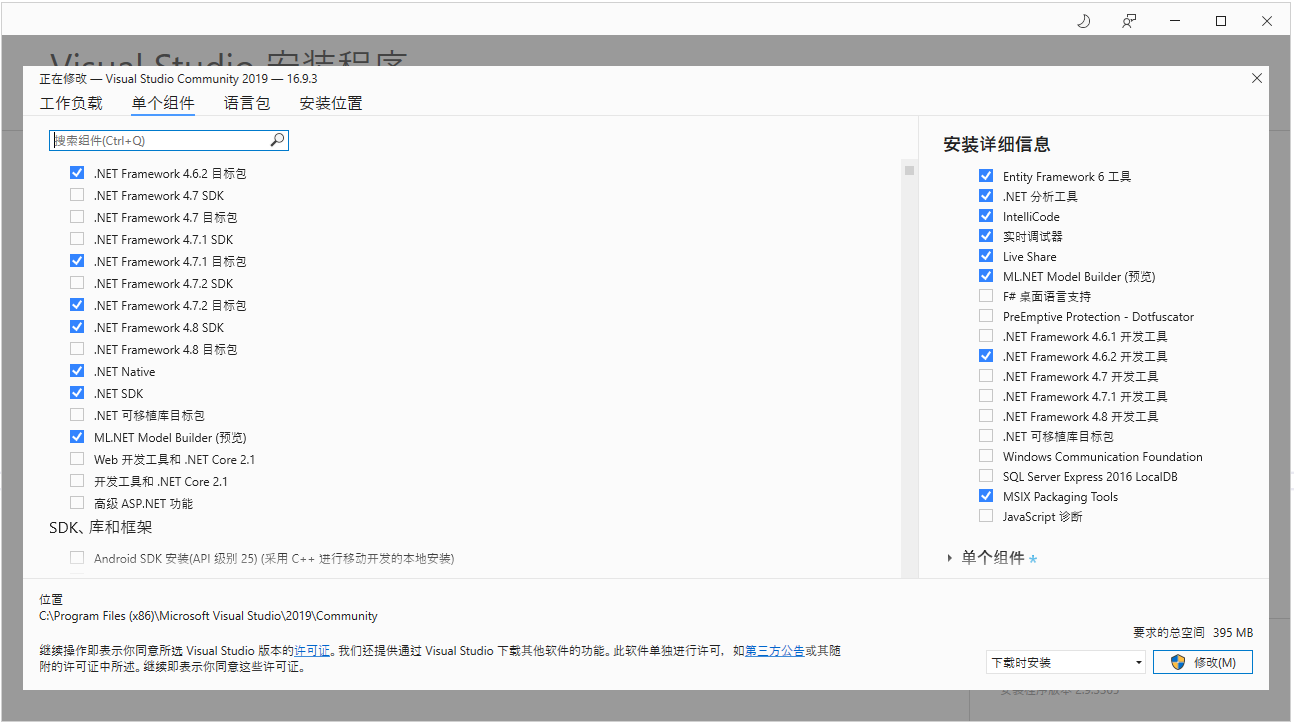
Task: Check .NET Framework 4.7 开发工具
Action: pos(986,376)
